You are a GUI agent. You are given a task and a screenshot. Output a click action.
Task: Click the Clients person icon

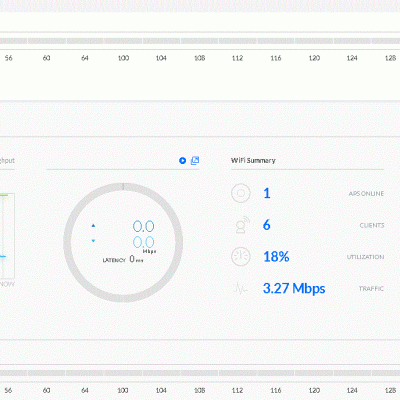[242, 225]
